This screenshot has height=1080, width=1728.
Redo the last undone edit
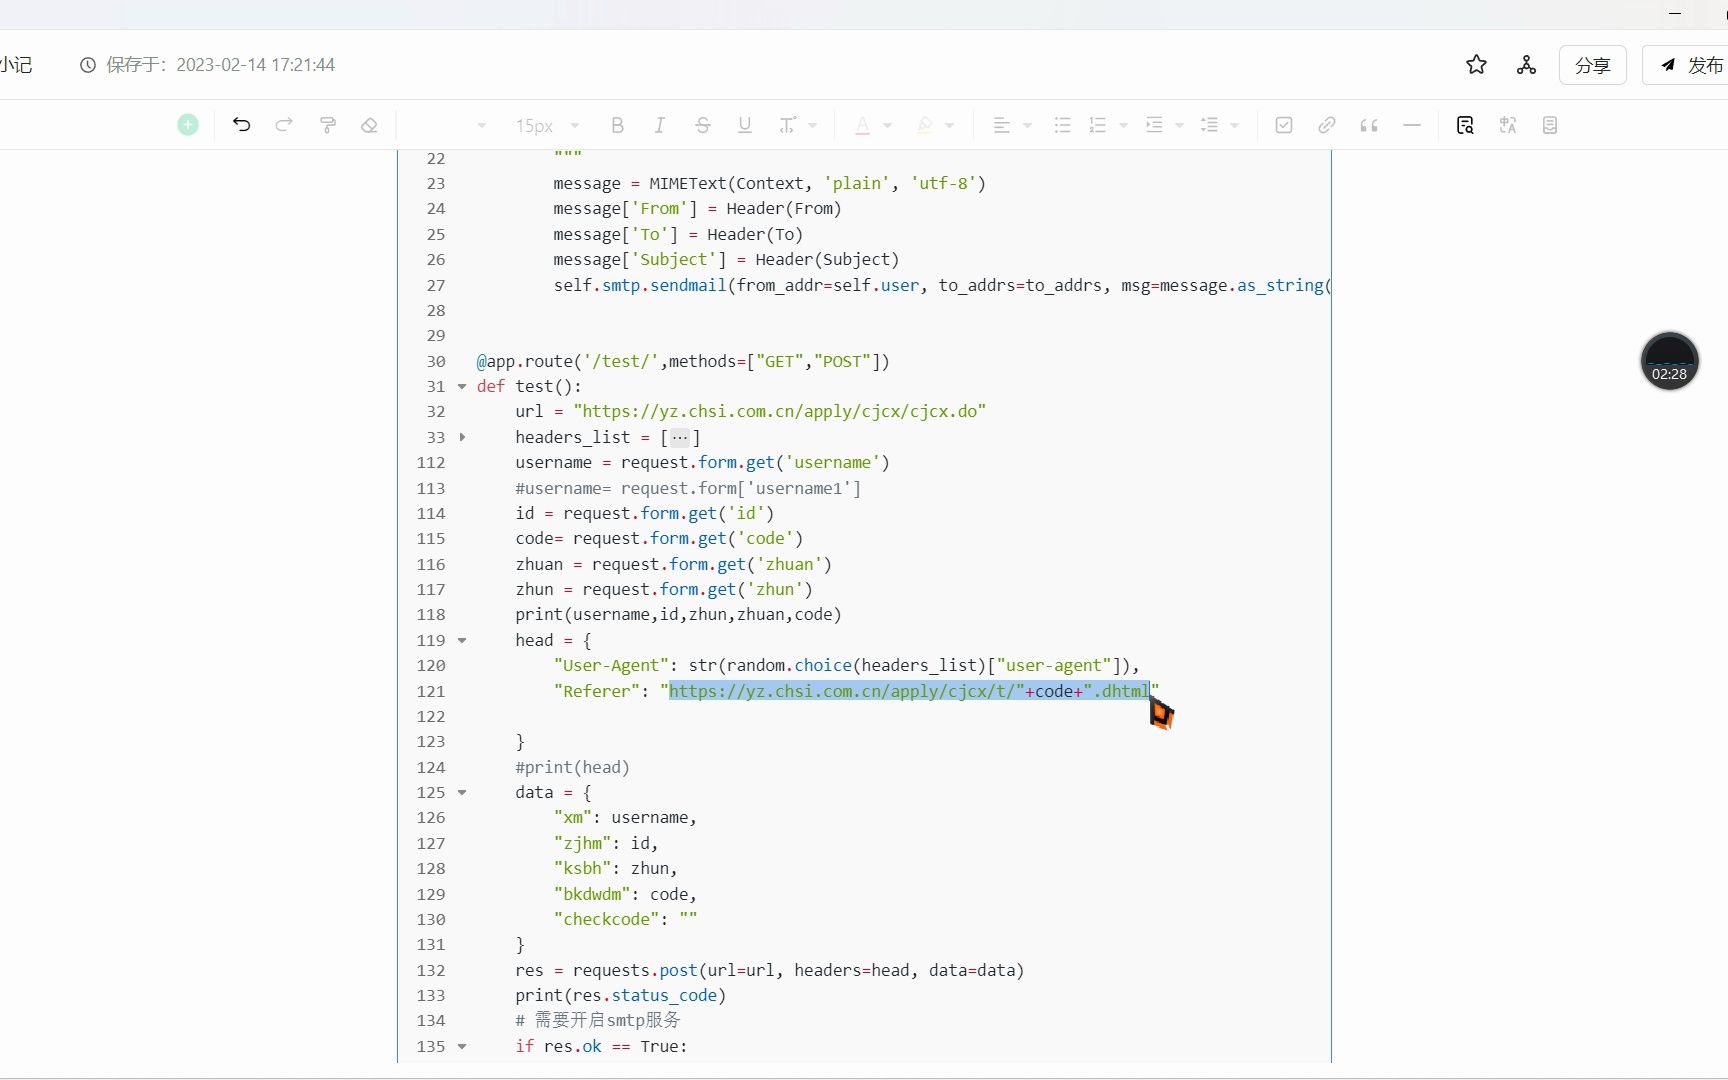click(x=284, y=125)
